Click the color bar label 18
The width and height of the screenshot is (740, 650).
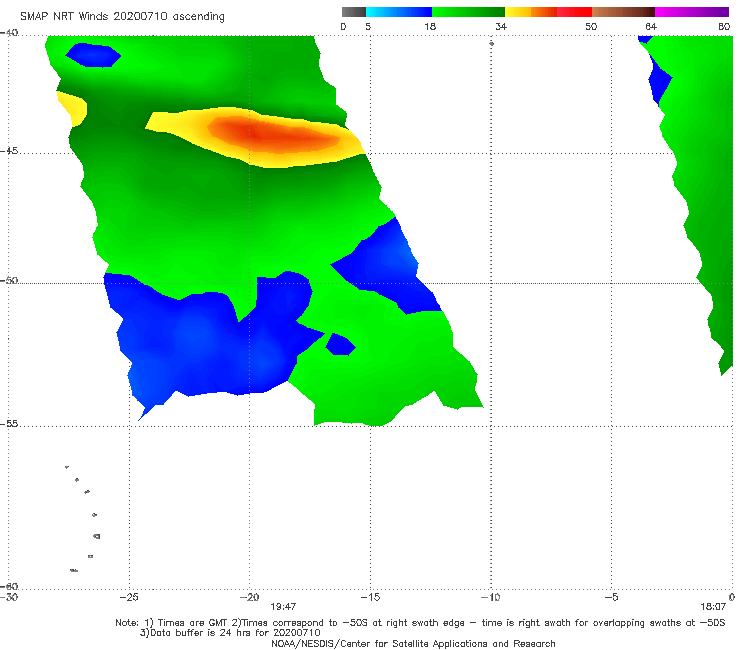[430, 26]
